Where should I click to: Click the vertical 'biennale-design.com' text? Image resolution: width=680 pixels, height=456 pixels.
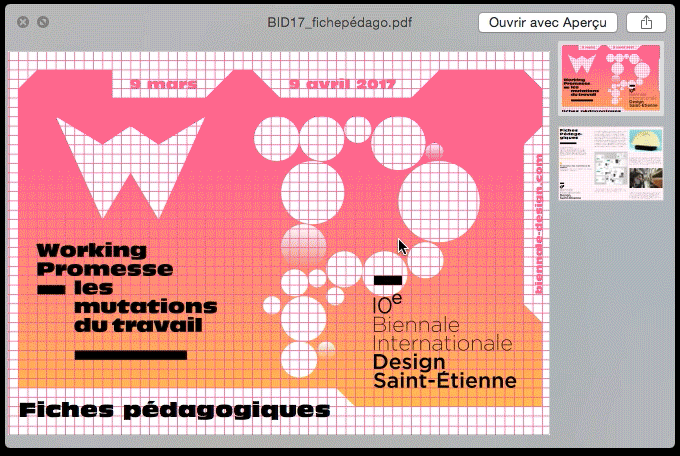[539, 224]
